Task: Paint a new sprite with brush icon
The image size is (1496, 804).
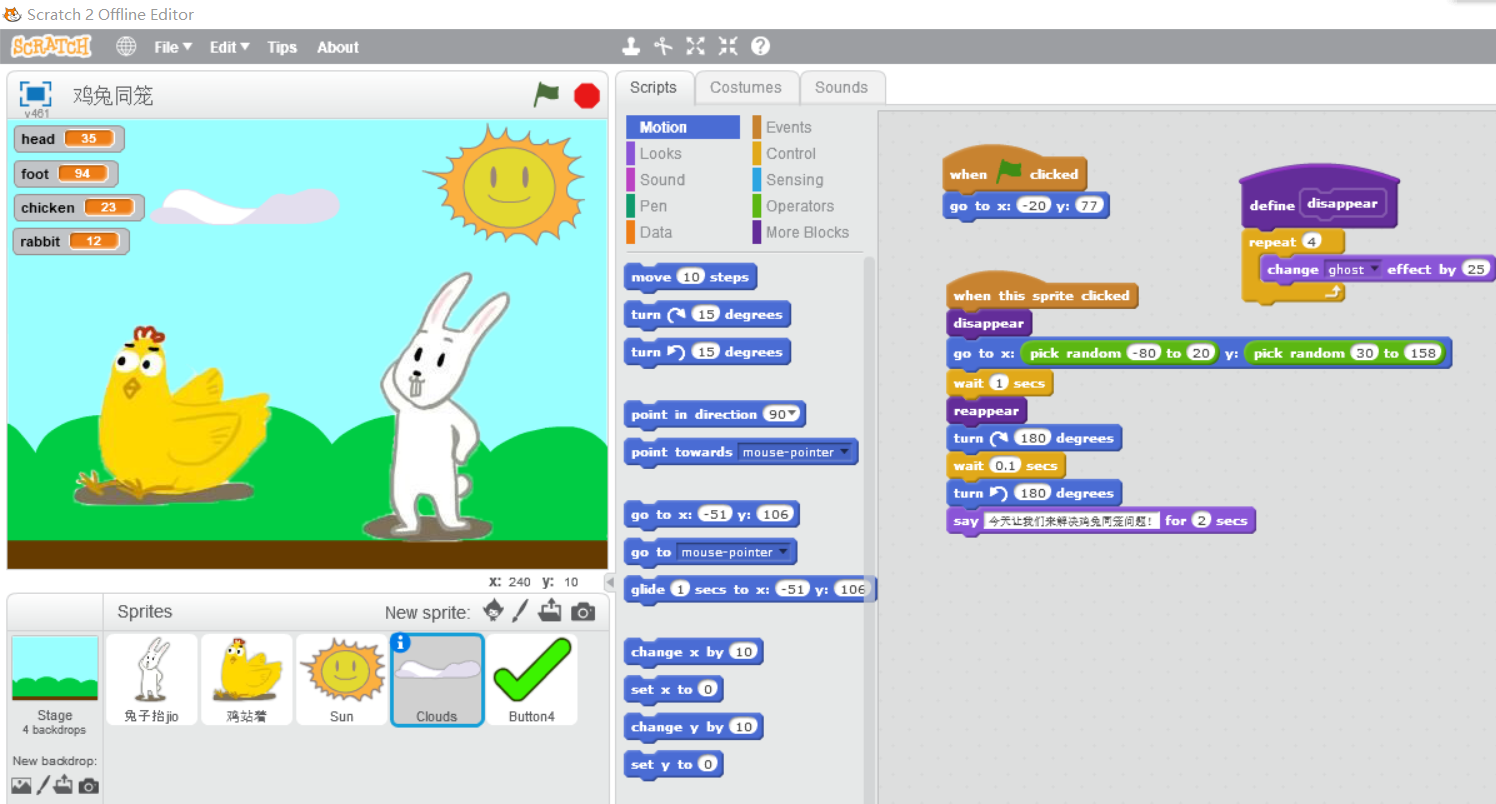Action: point(520,611)
